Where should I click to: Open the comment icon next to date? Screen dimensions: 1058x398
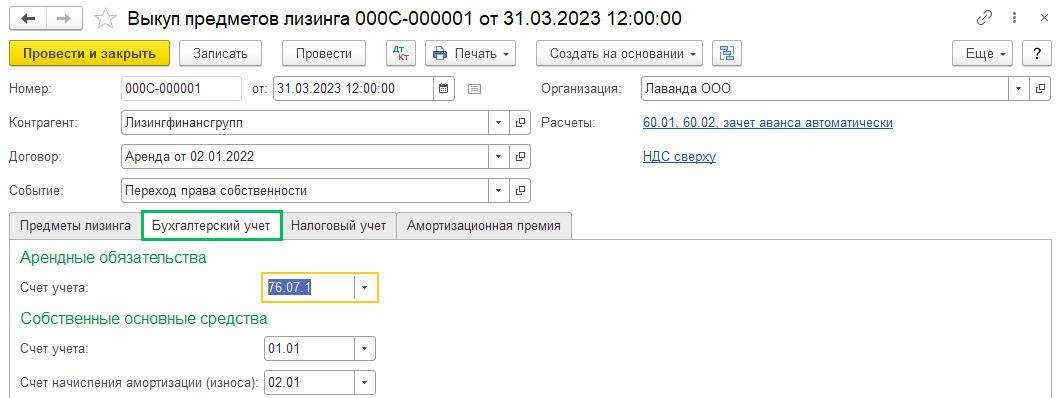point(474,88)
